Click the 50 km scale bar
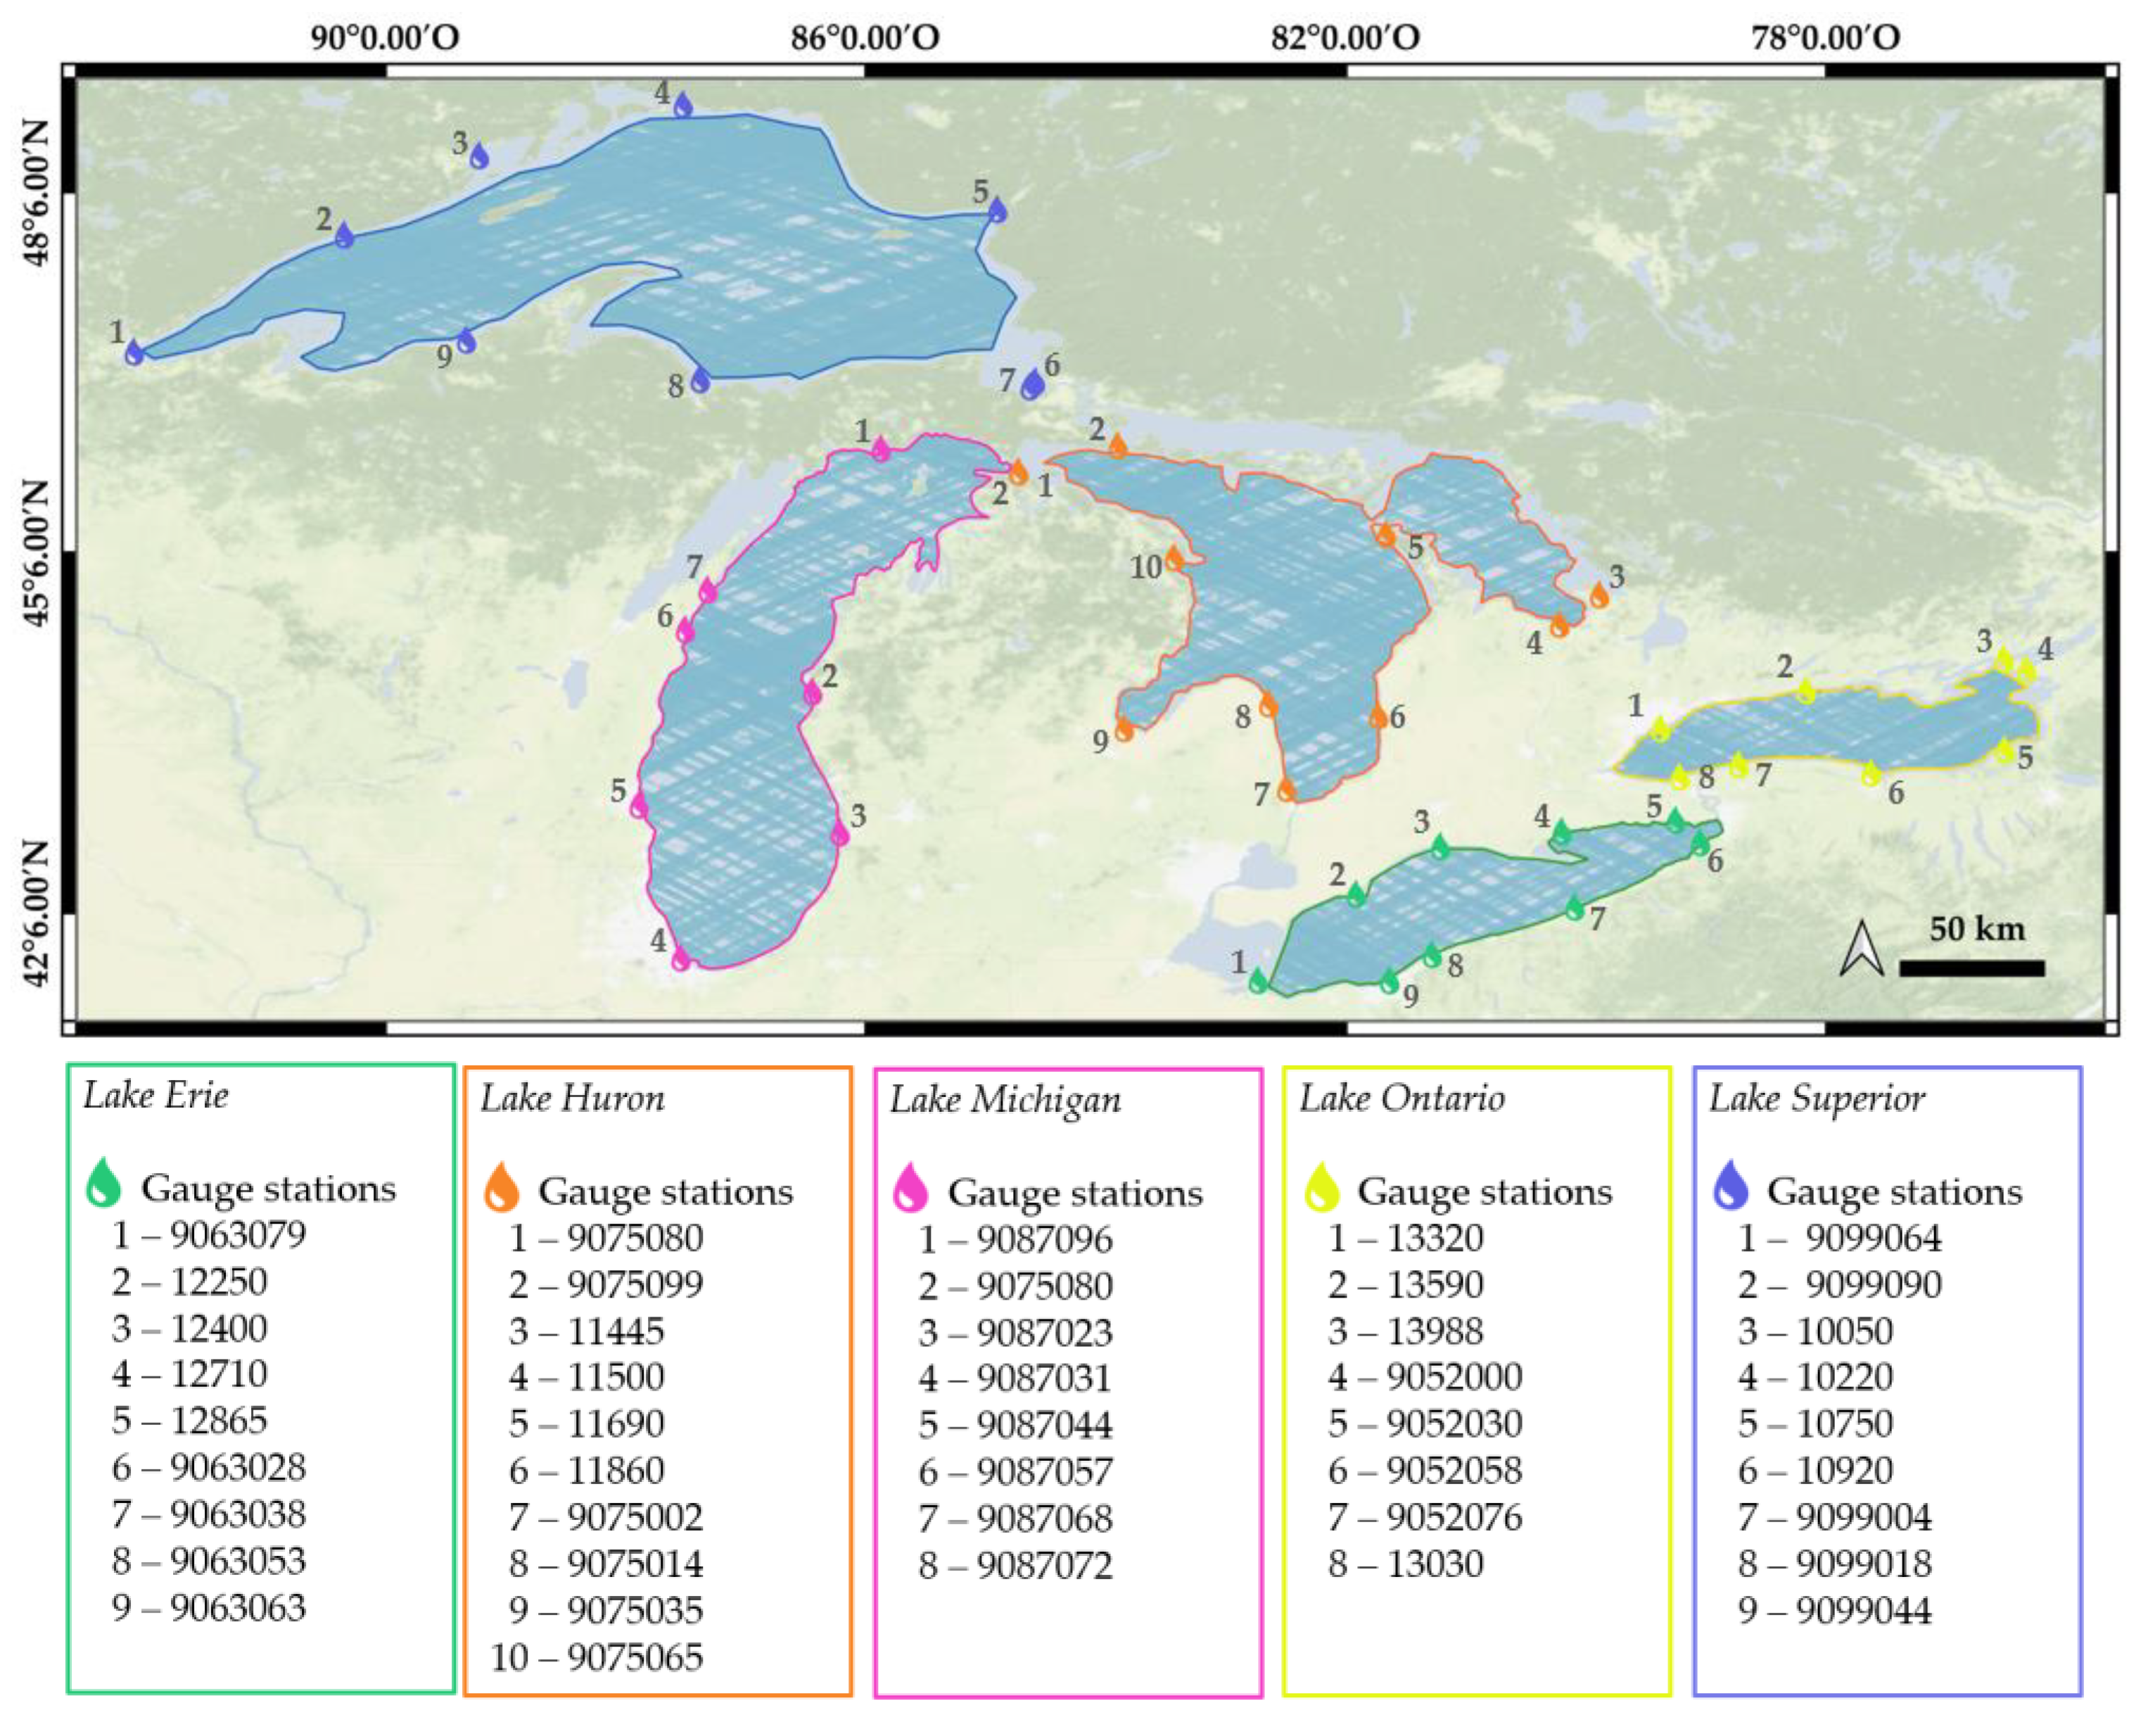Screen dimensions: 2148x1736 point(1971,968)
